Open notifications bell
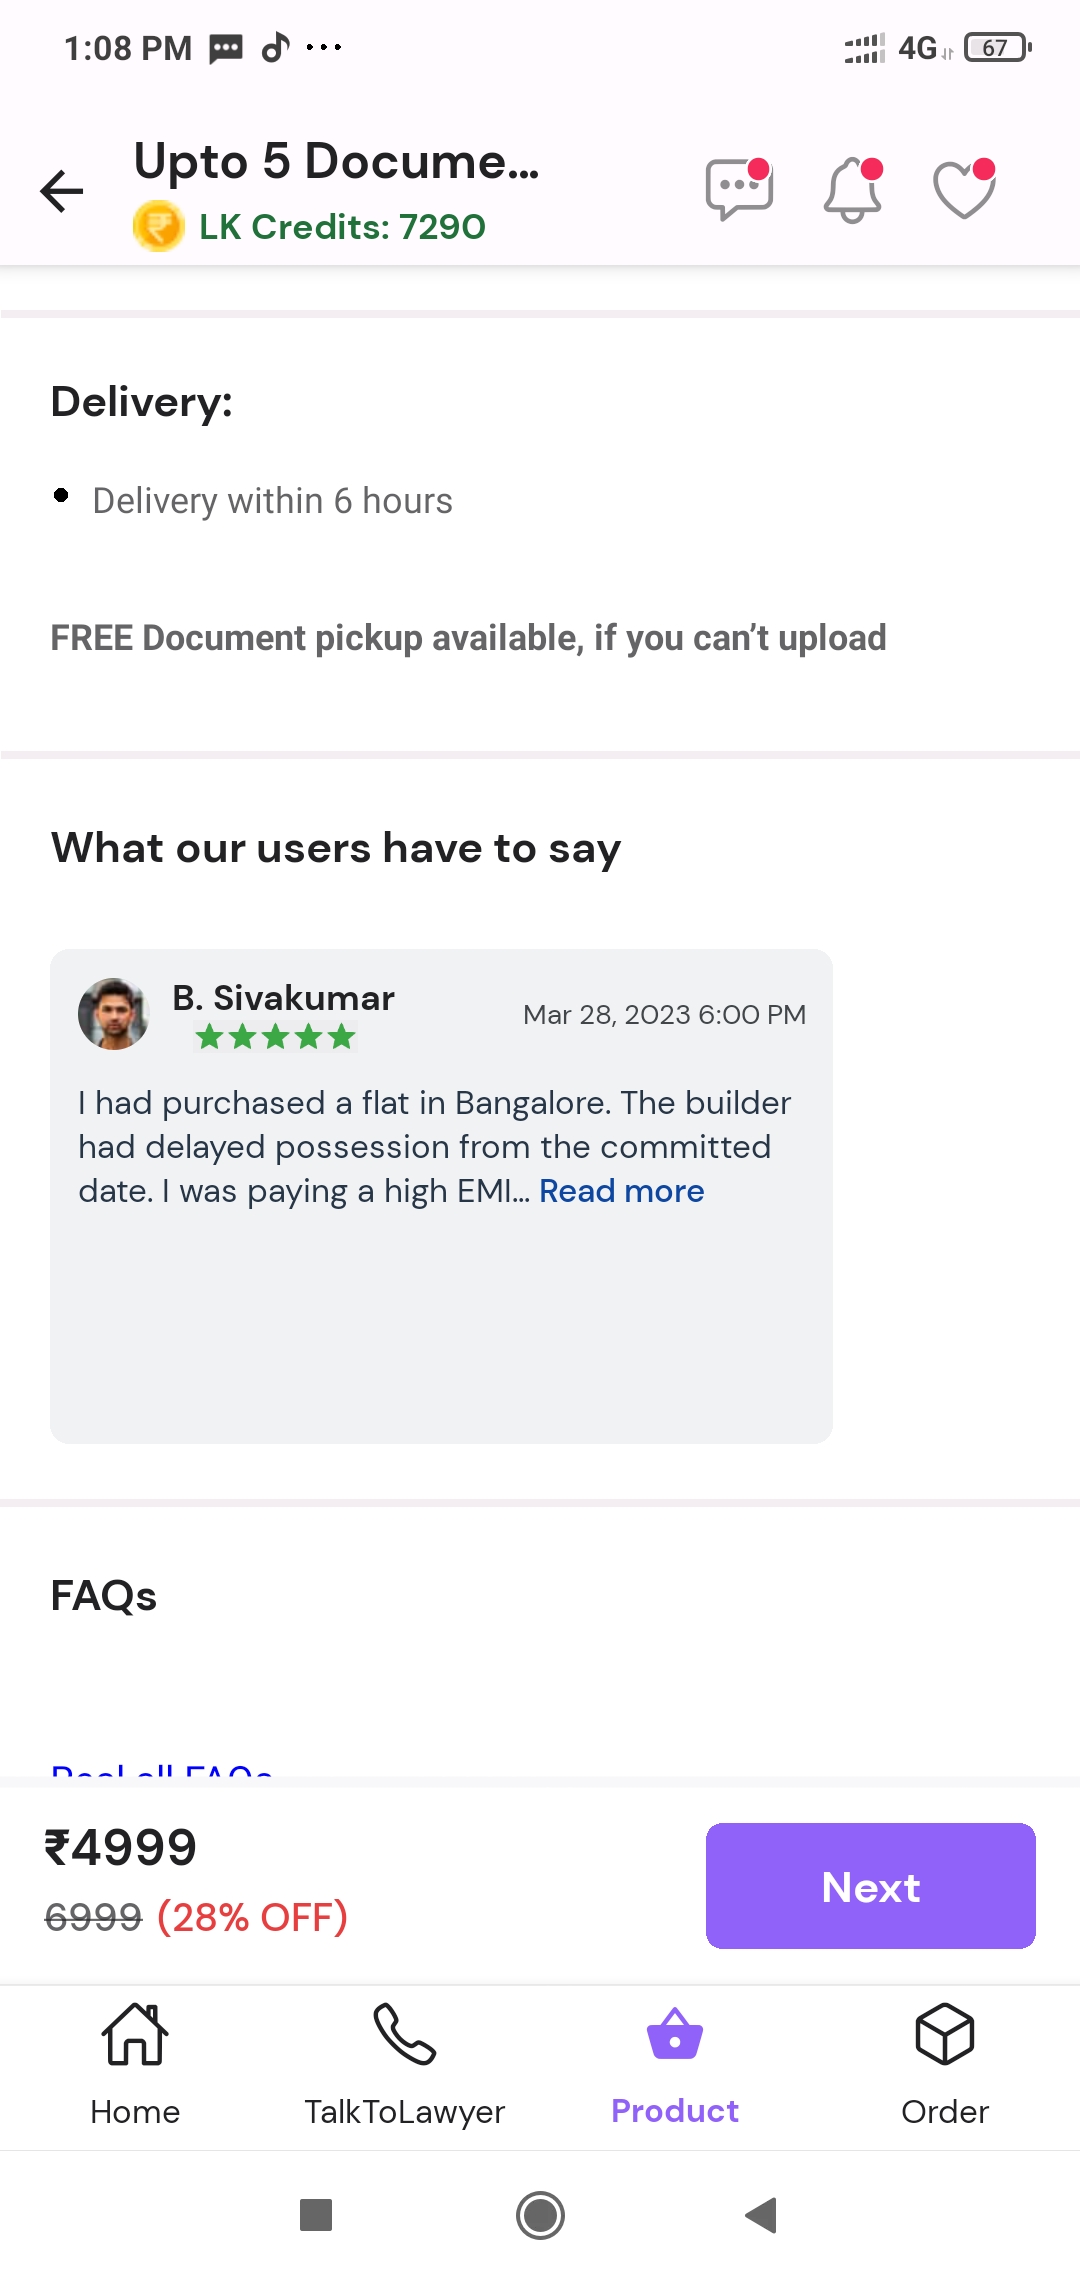The height and width of the screenshot is (2280, 1080). [853, 189]
